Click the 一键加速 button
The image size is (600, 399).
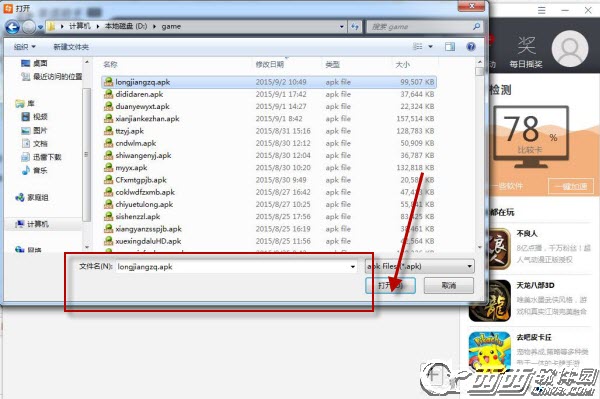(571, 186)
